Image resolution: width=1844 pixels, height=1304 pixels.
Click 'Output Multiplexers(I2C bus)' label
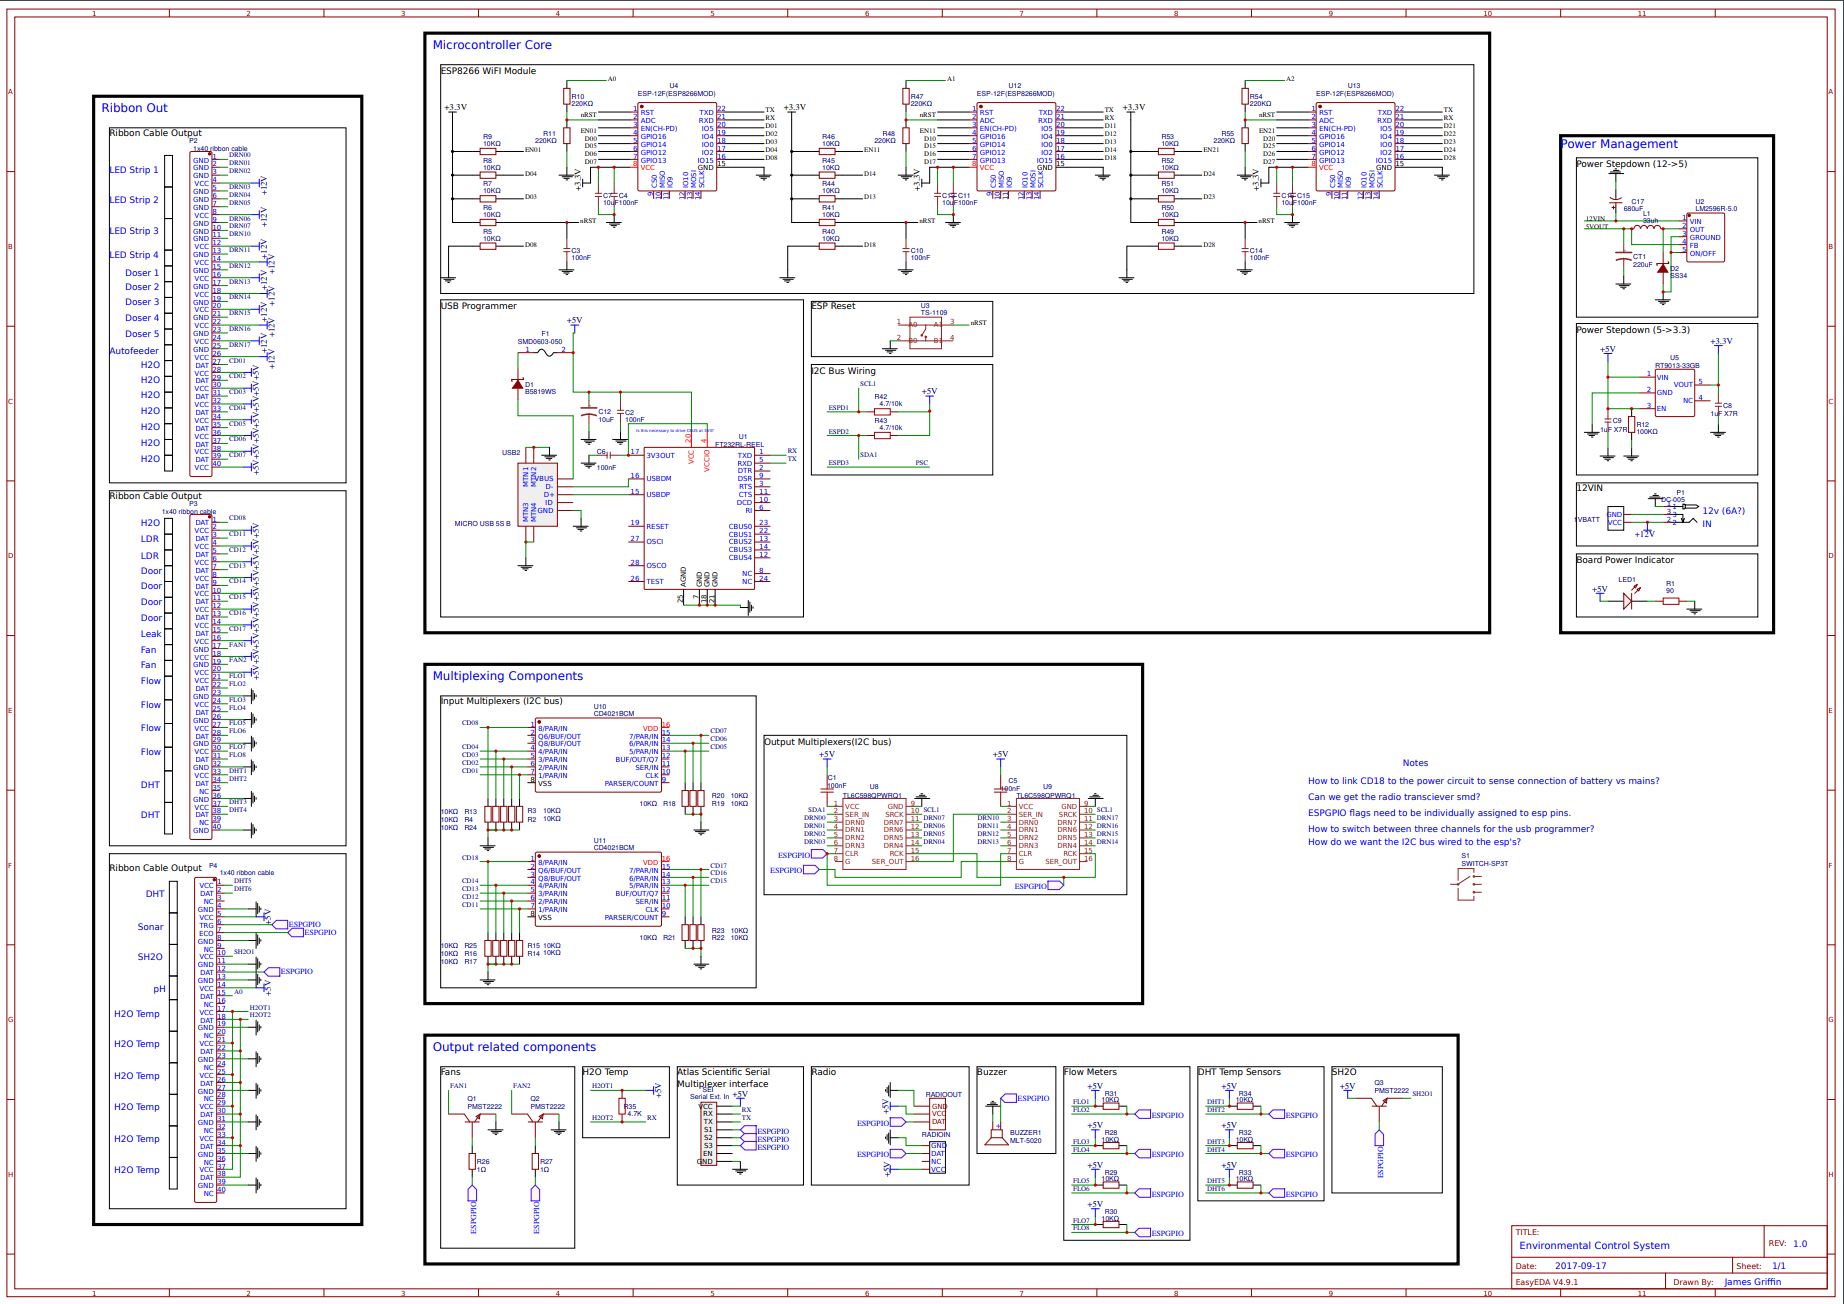click(827, 742)
